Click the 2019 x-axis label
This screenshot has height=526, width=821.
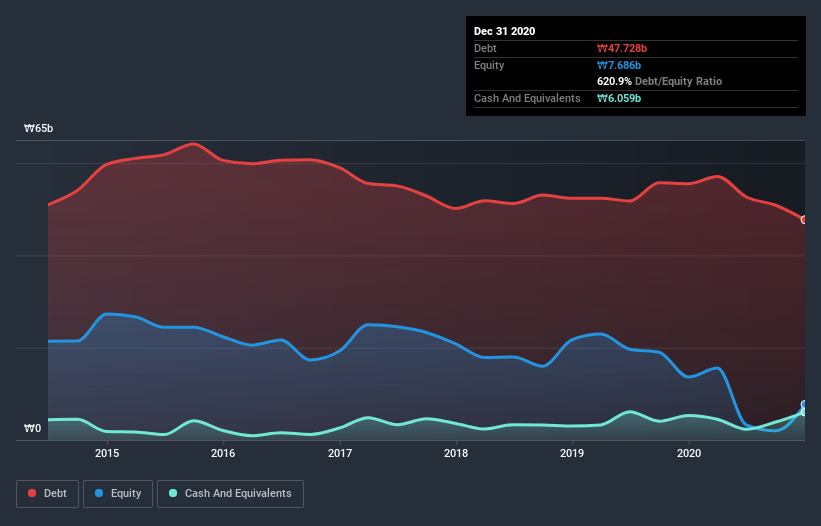572,453
